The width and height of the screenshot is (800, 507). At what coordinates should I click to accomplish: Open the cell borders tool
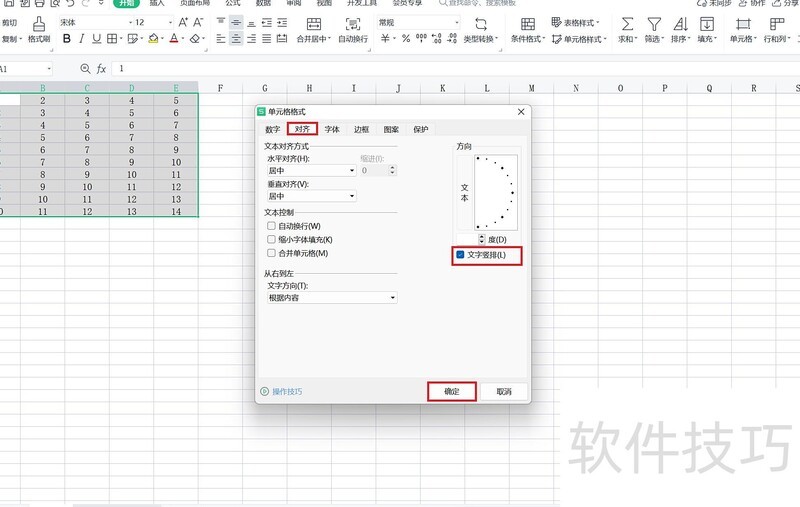(x=112, y=38)
